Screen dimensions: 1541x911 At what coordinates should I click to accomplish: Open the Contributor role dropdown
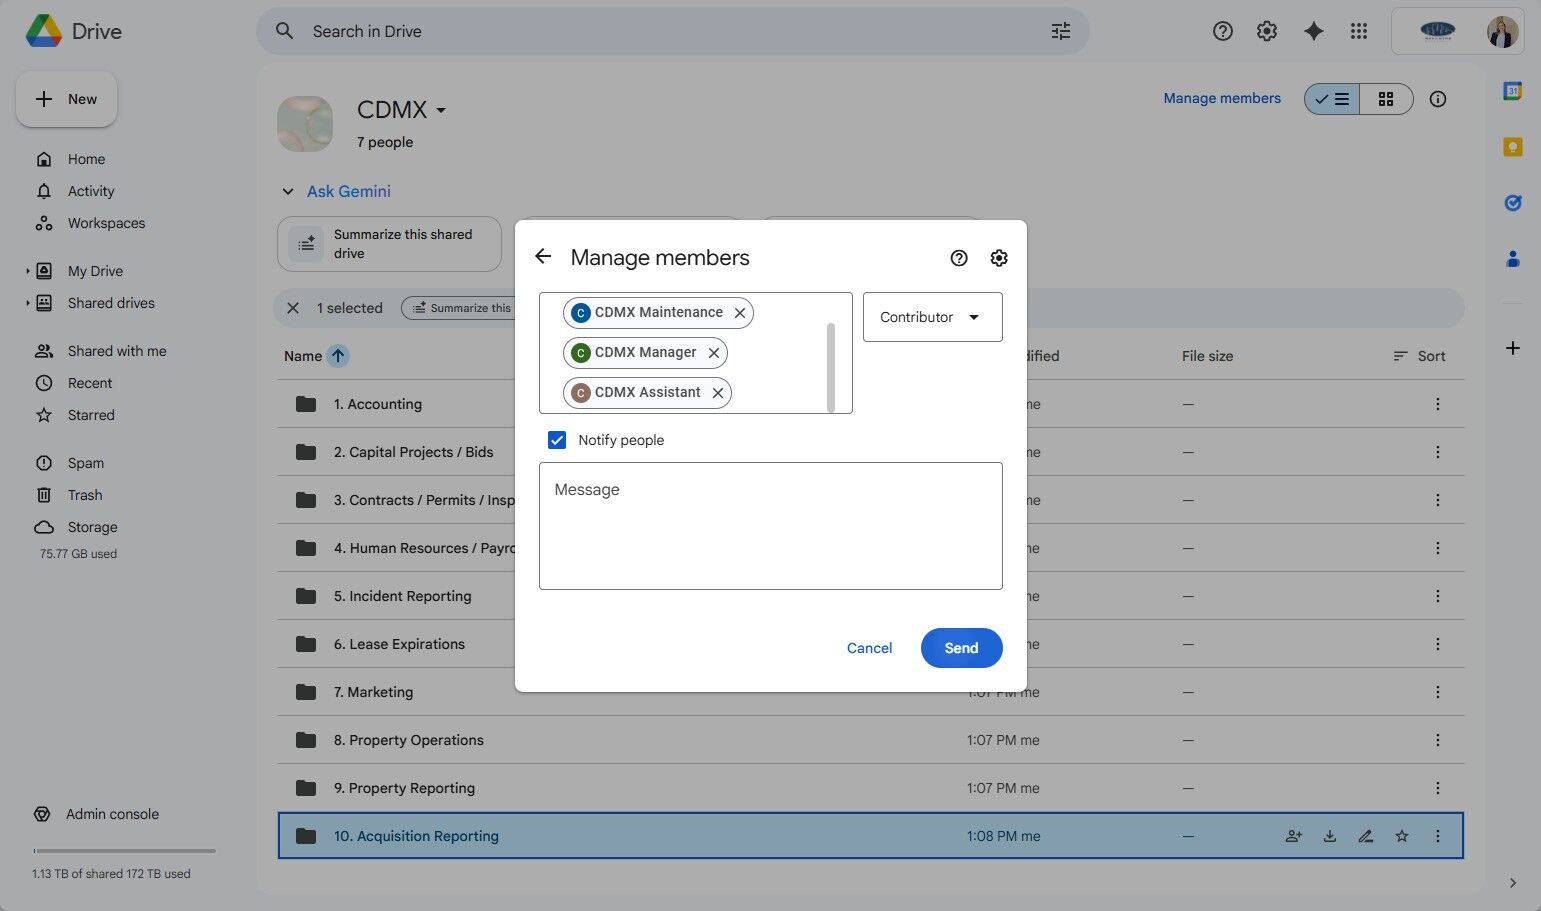click(932, 317)
